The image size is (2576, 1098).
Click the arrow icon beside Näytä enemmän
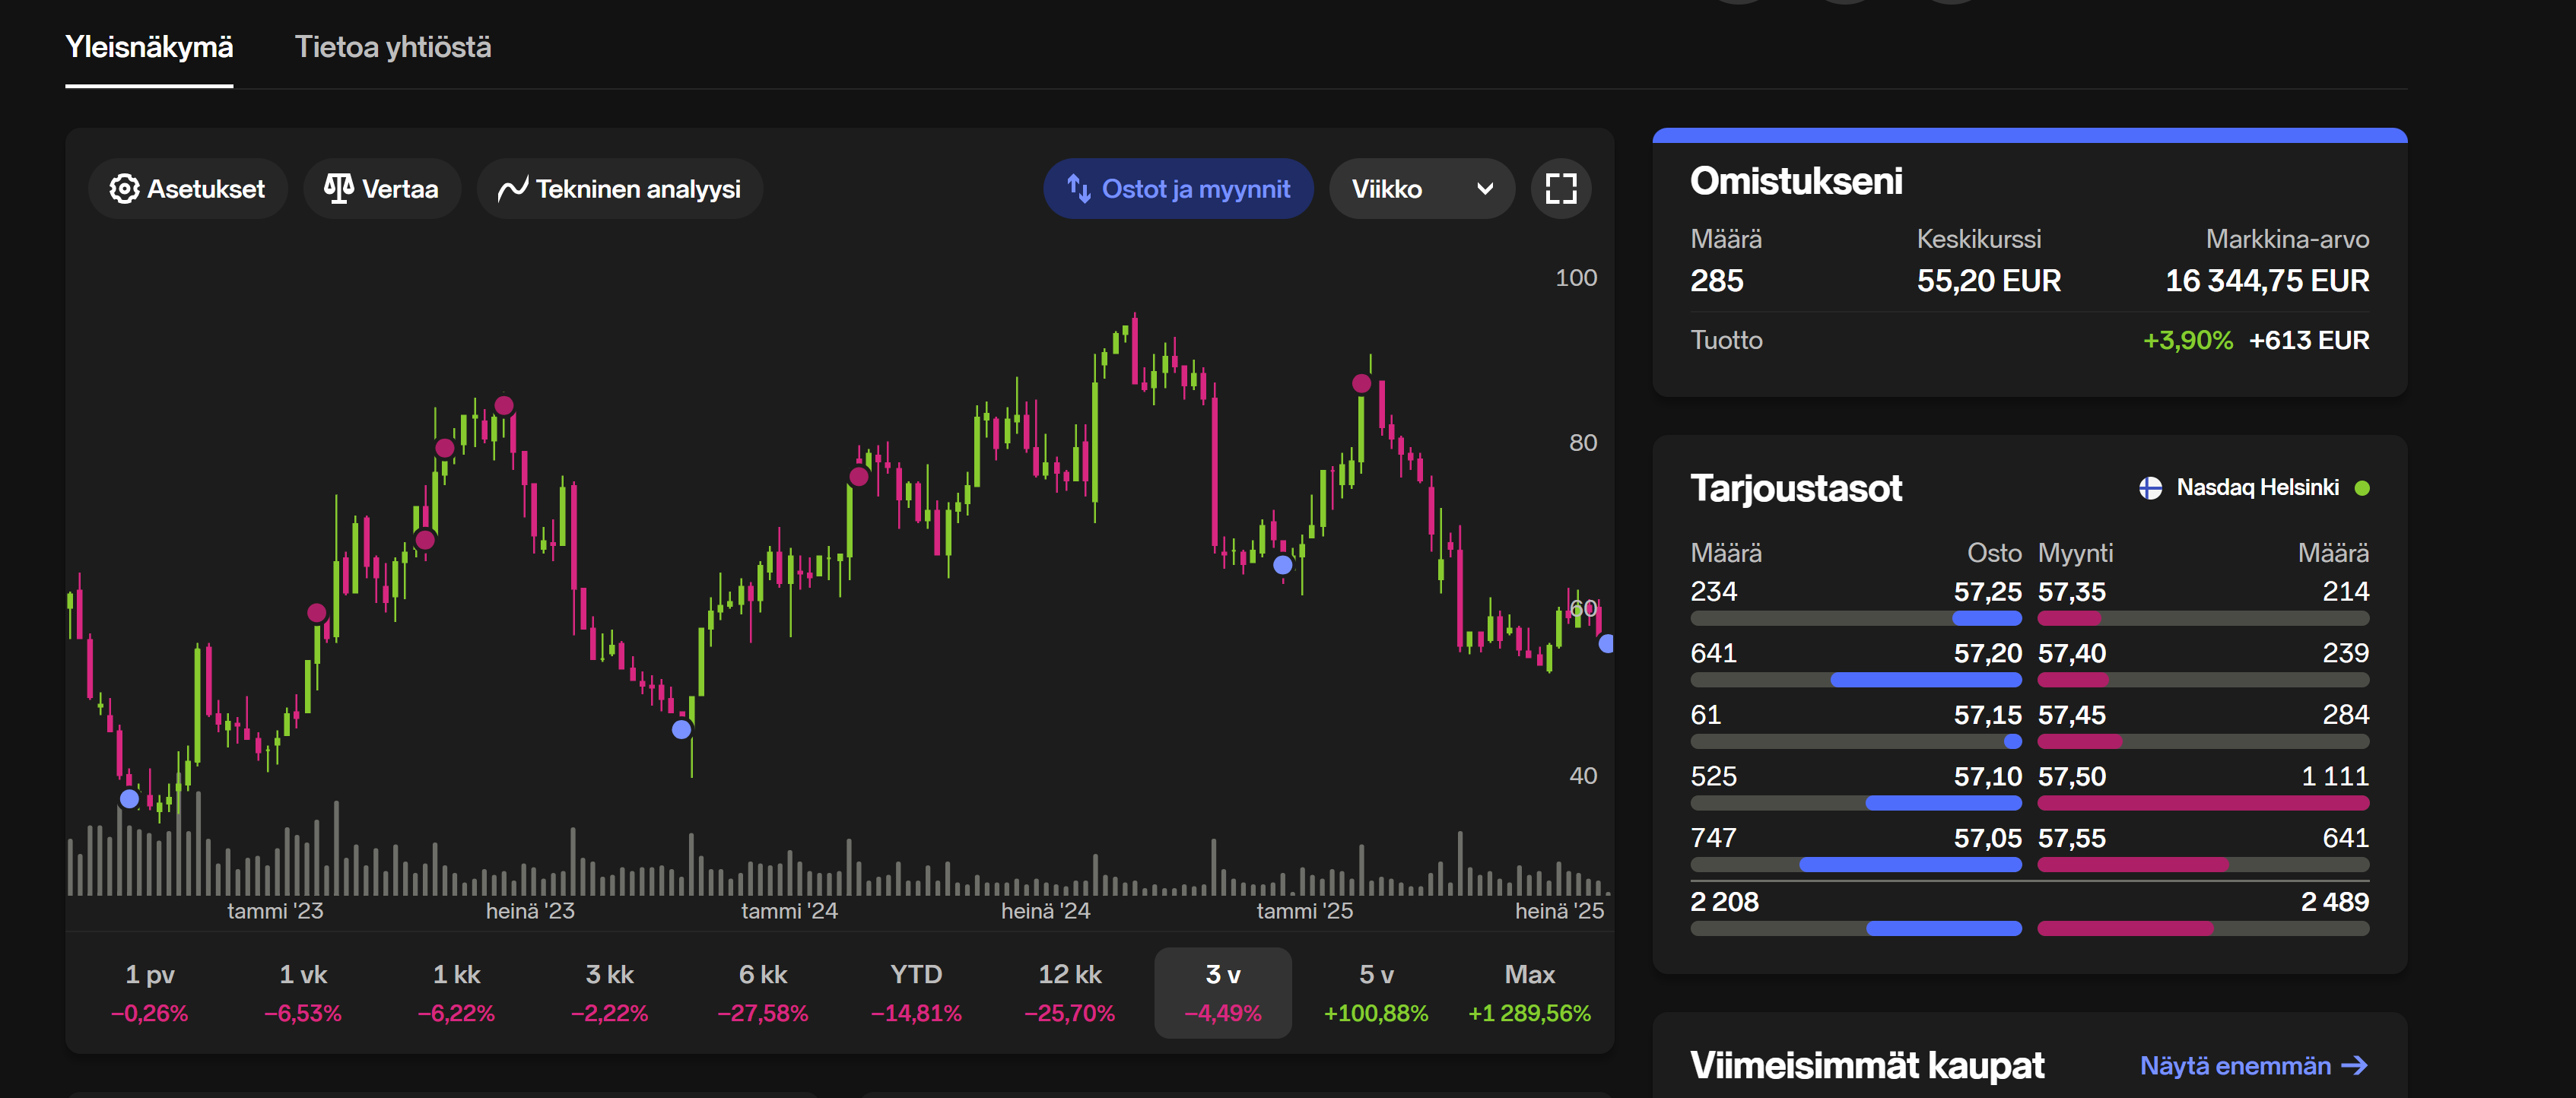click(2355, 1066)
